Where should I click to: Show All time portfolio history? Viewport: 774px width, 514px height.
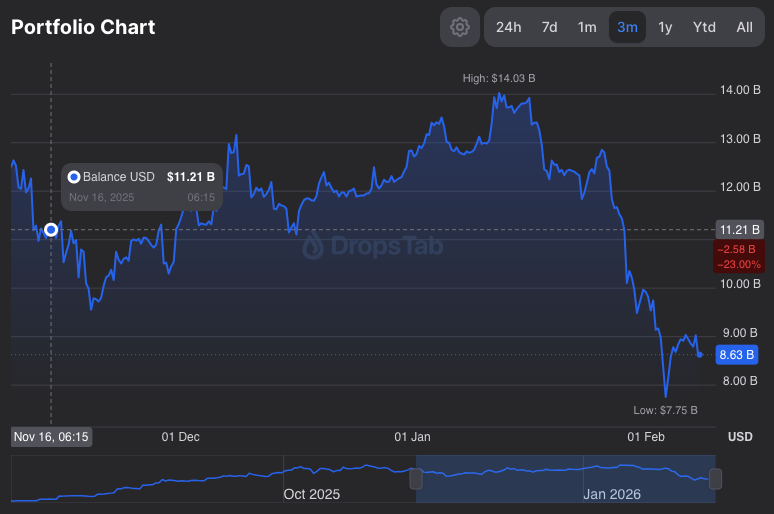point(744,27)
